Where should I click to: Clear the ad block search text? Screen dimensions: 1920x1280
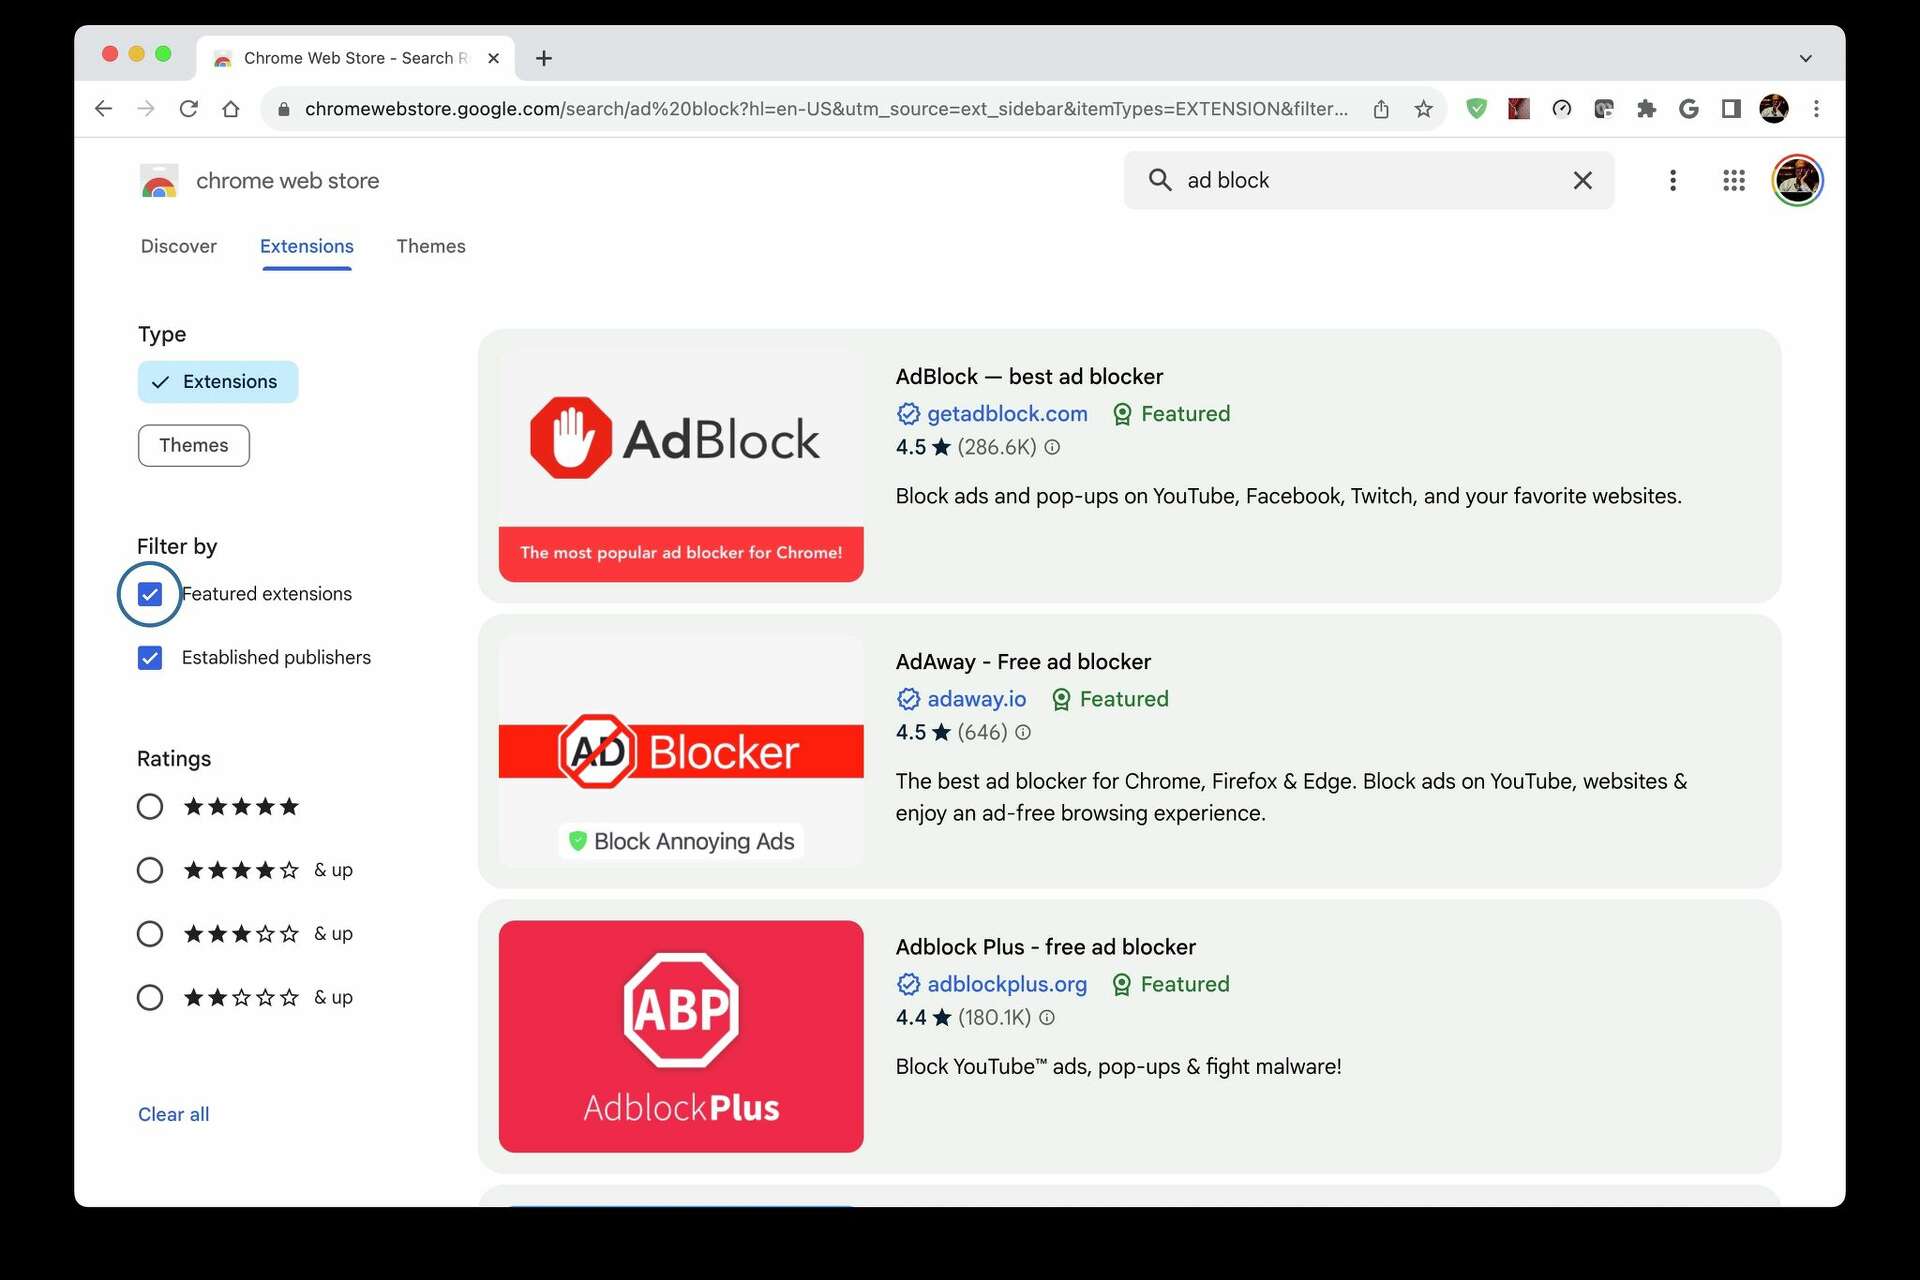[1582, 180]
